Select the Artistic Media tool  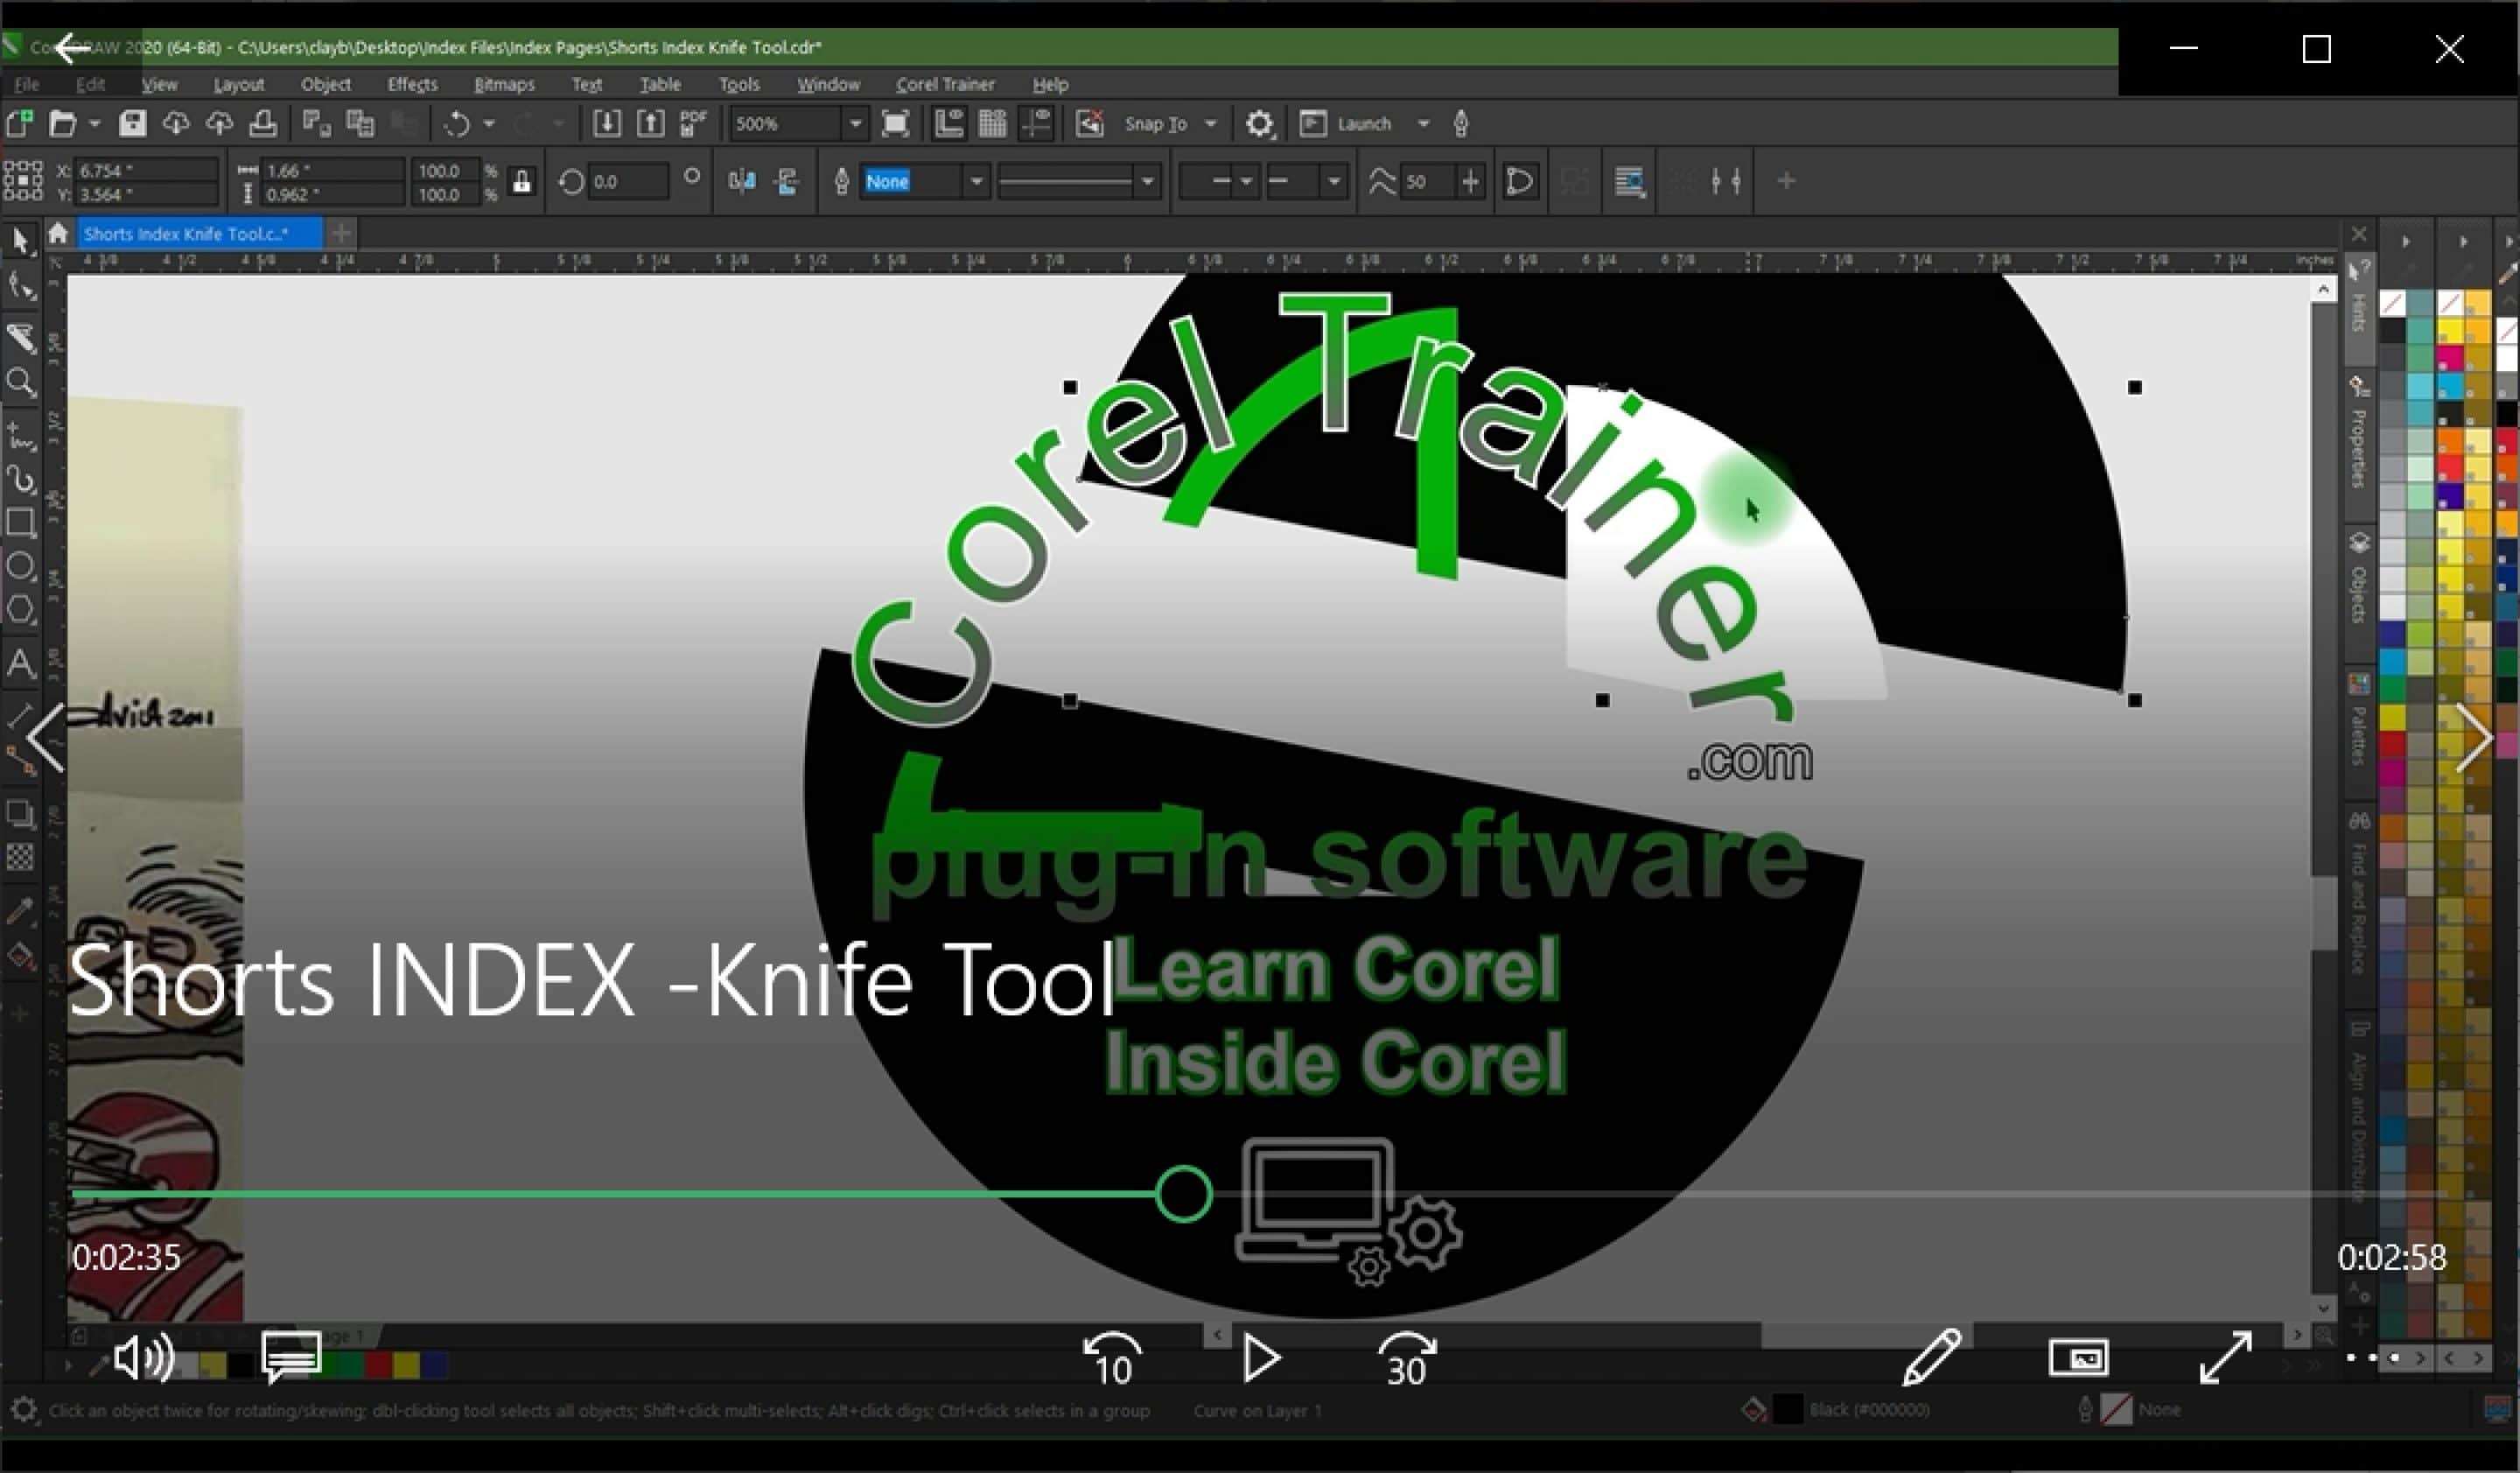(21, 481)
